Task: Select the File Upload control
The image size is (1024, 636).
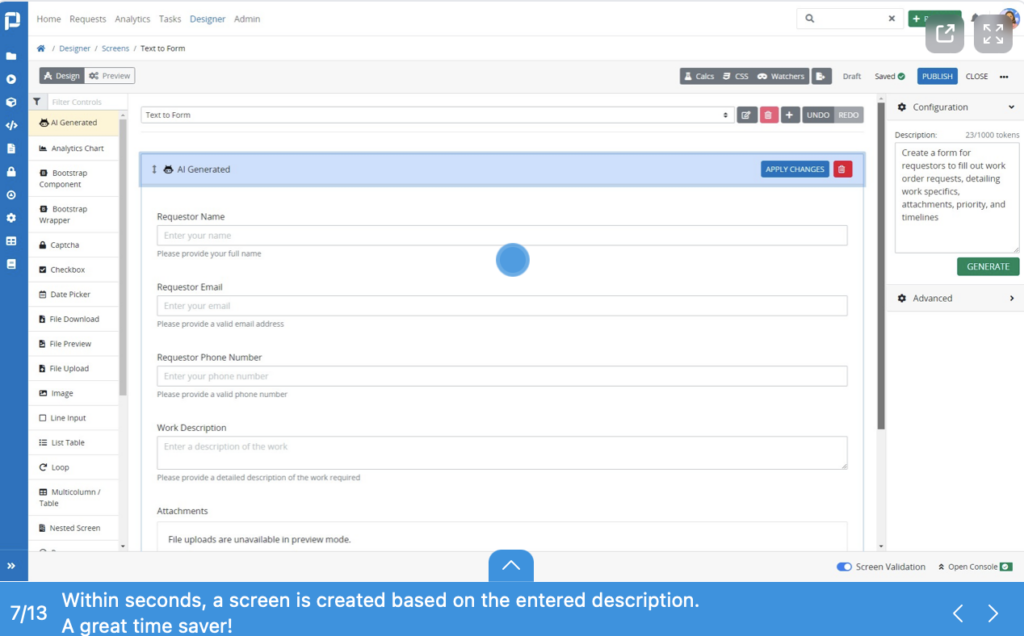Action: (x=69, y=368)
